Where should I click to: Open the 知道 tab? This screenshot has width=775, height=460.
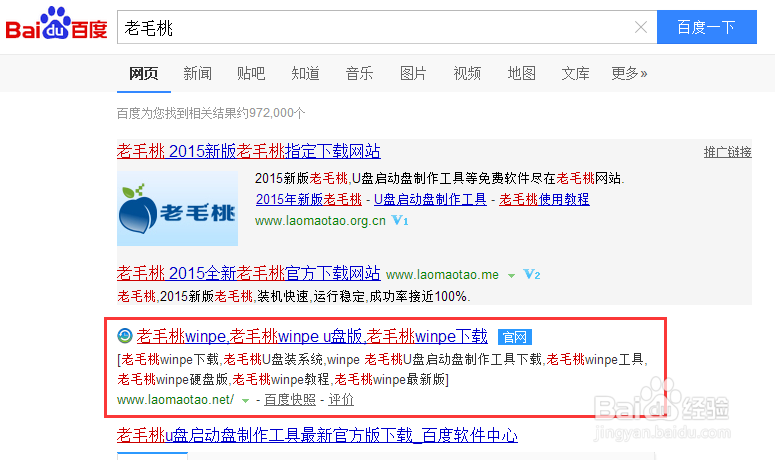click(305, 74)
